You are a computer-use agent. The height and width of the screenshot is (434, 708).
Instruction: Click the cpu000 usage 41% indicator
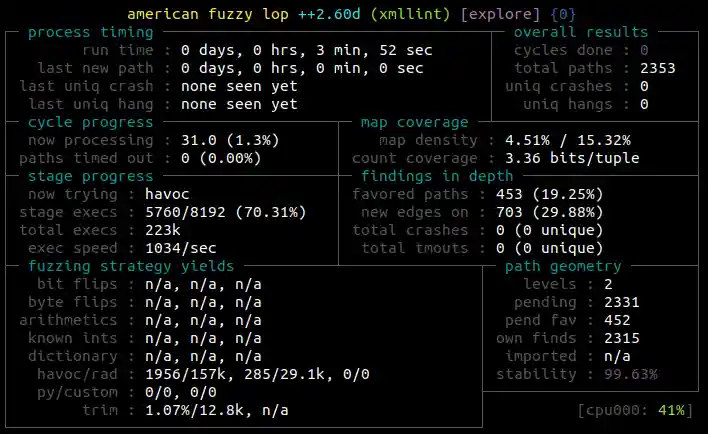[x=635, y=411]
